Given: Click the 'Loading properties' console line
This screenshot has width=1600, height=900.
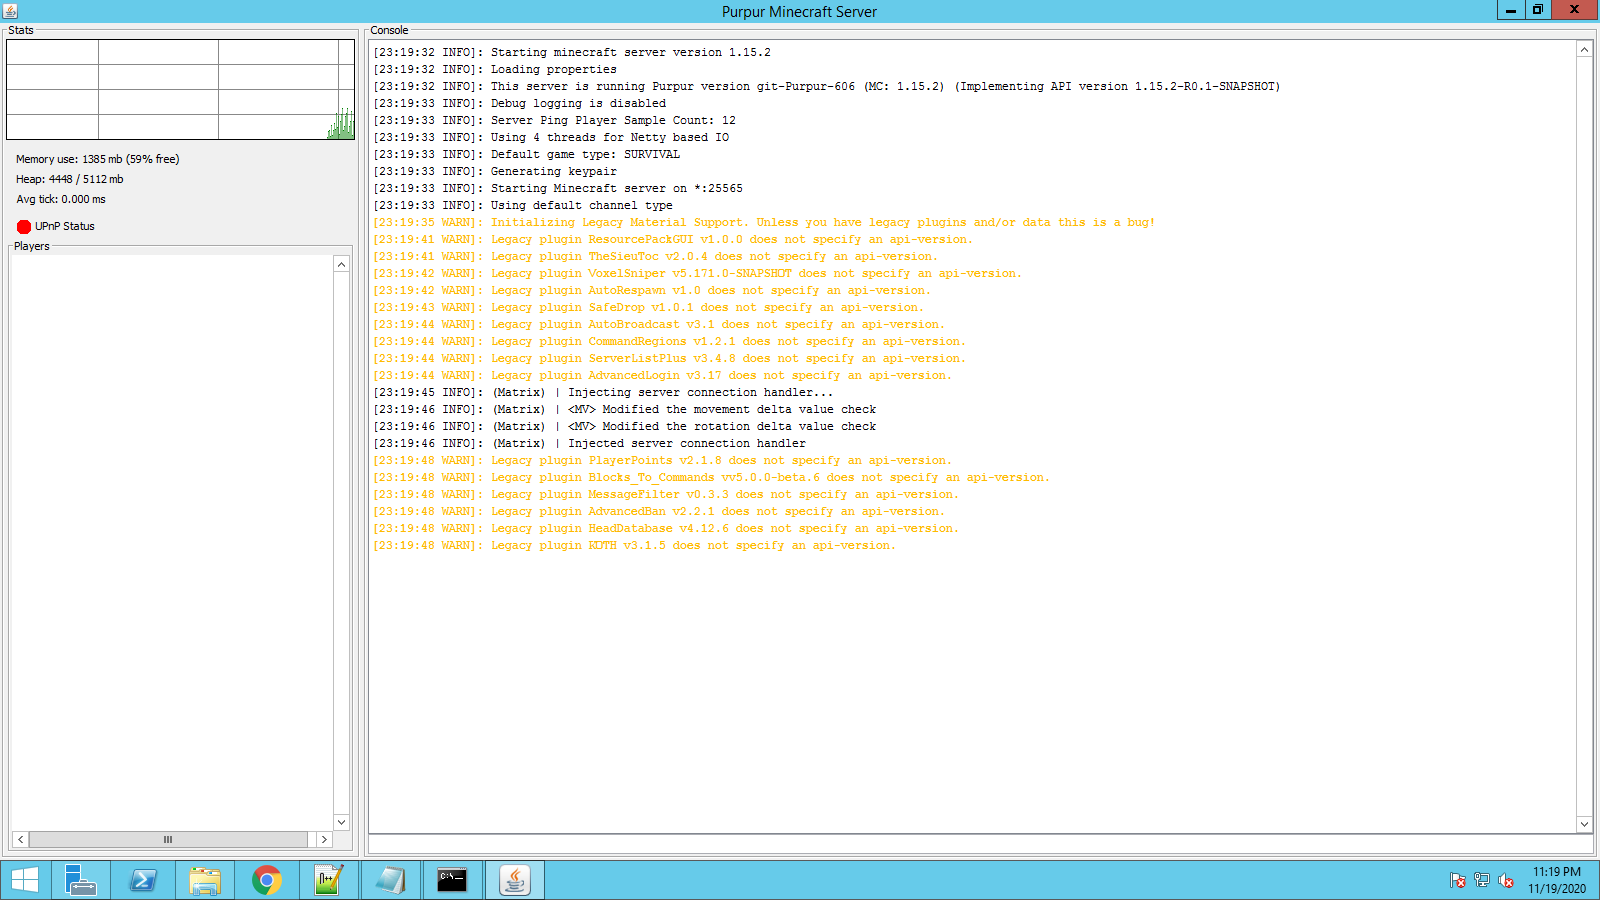Looking at the screenshot, I should 495,69.
